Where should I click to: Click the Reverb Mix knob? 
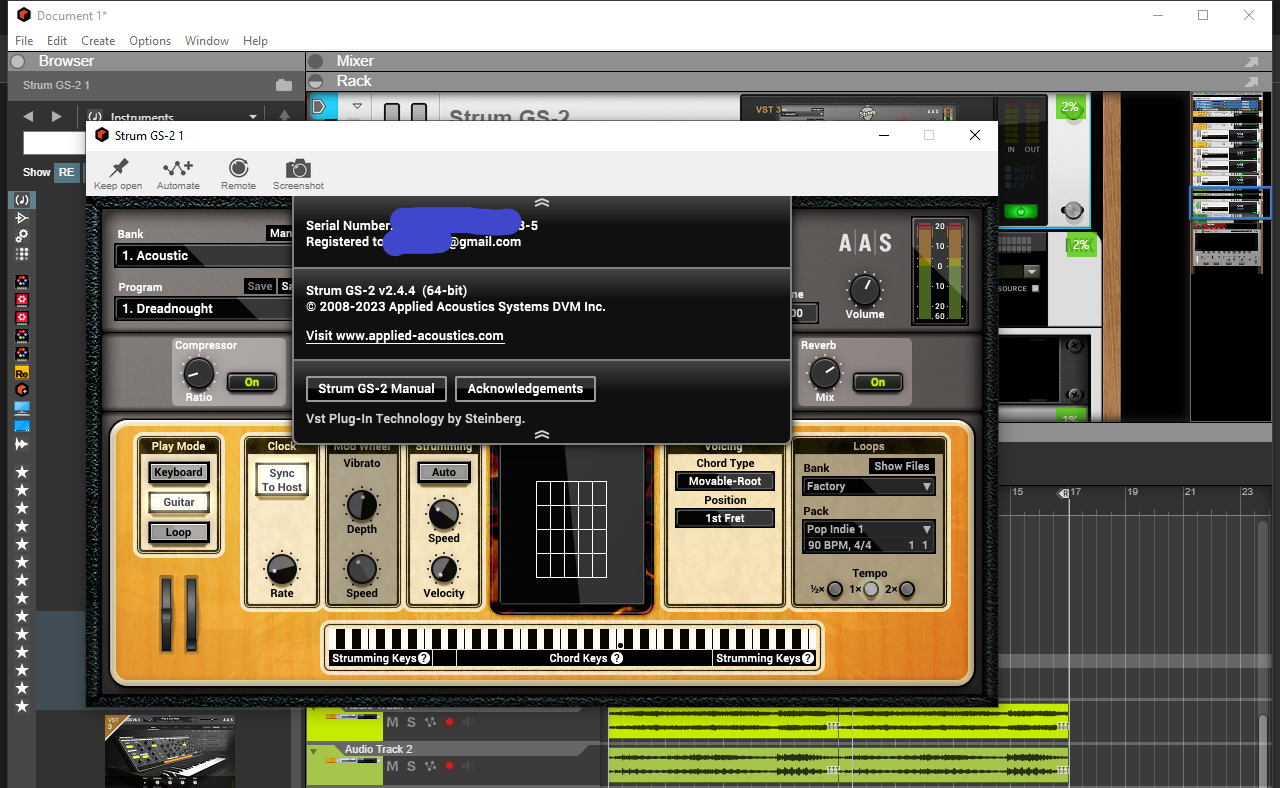point(824,374)
